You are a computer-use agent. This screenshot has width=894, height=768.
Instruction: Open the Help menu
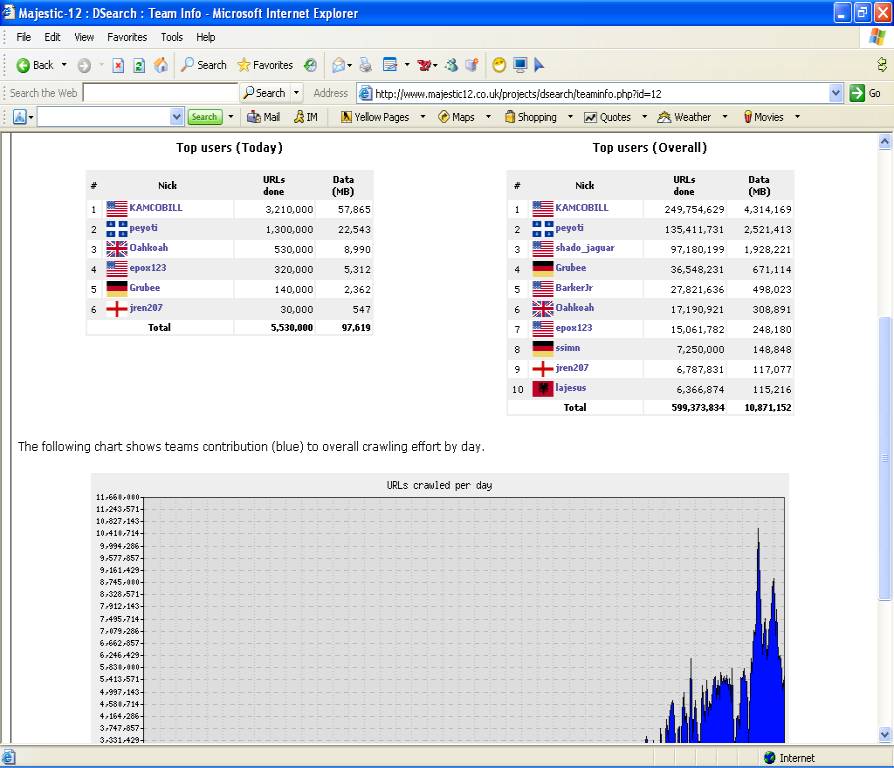(x=206, y=37)
